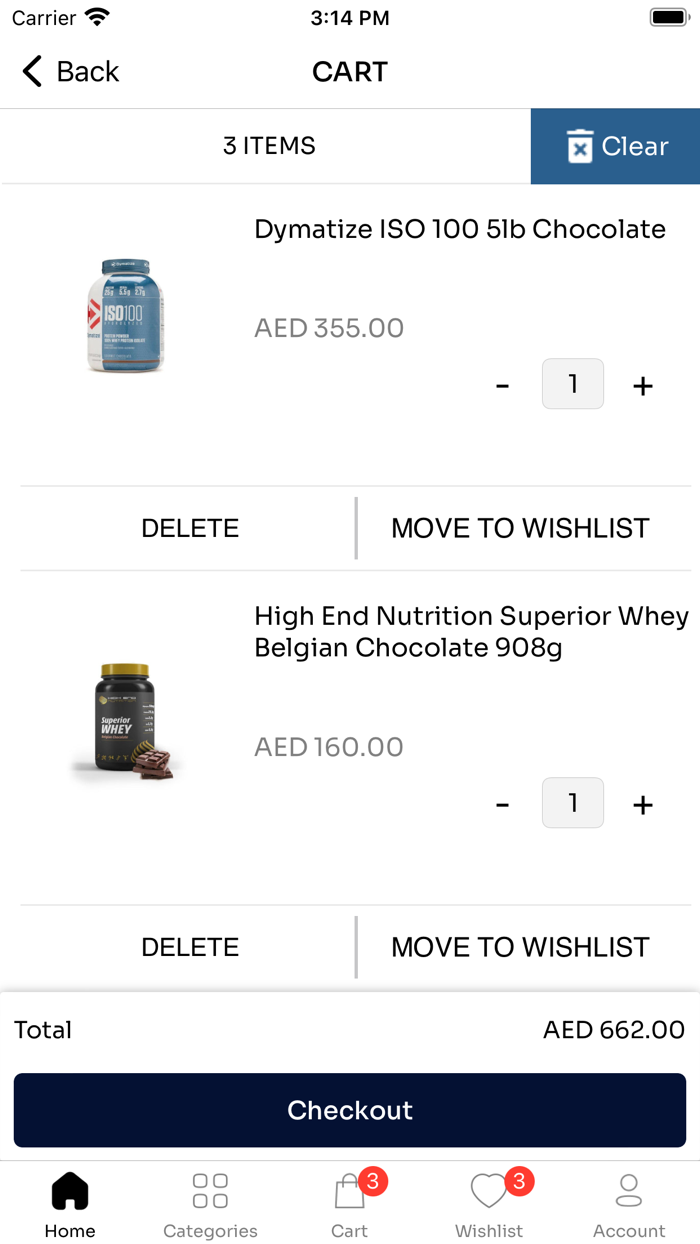Increase quantity of Superior Whey Belgian Chocolate
Image resolution: width=700 pixels, height=1244 pixels.
(x=642, y=802)
